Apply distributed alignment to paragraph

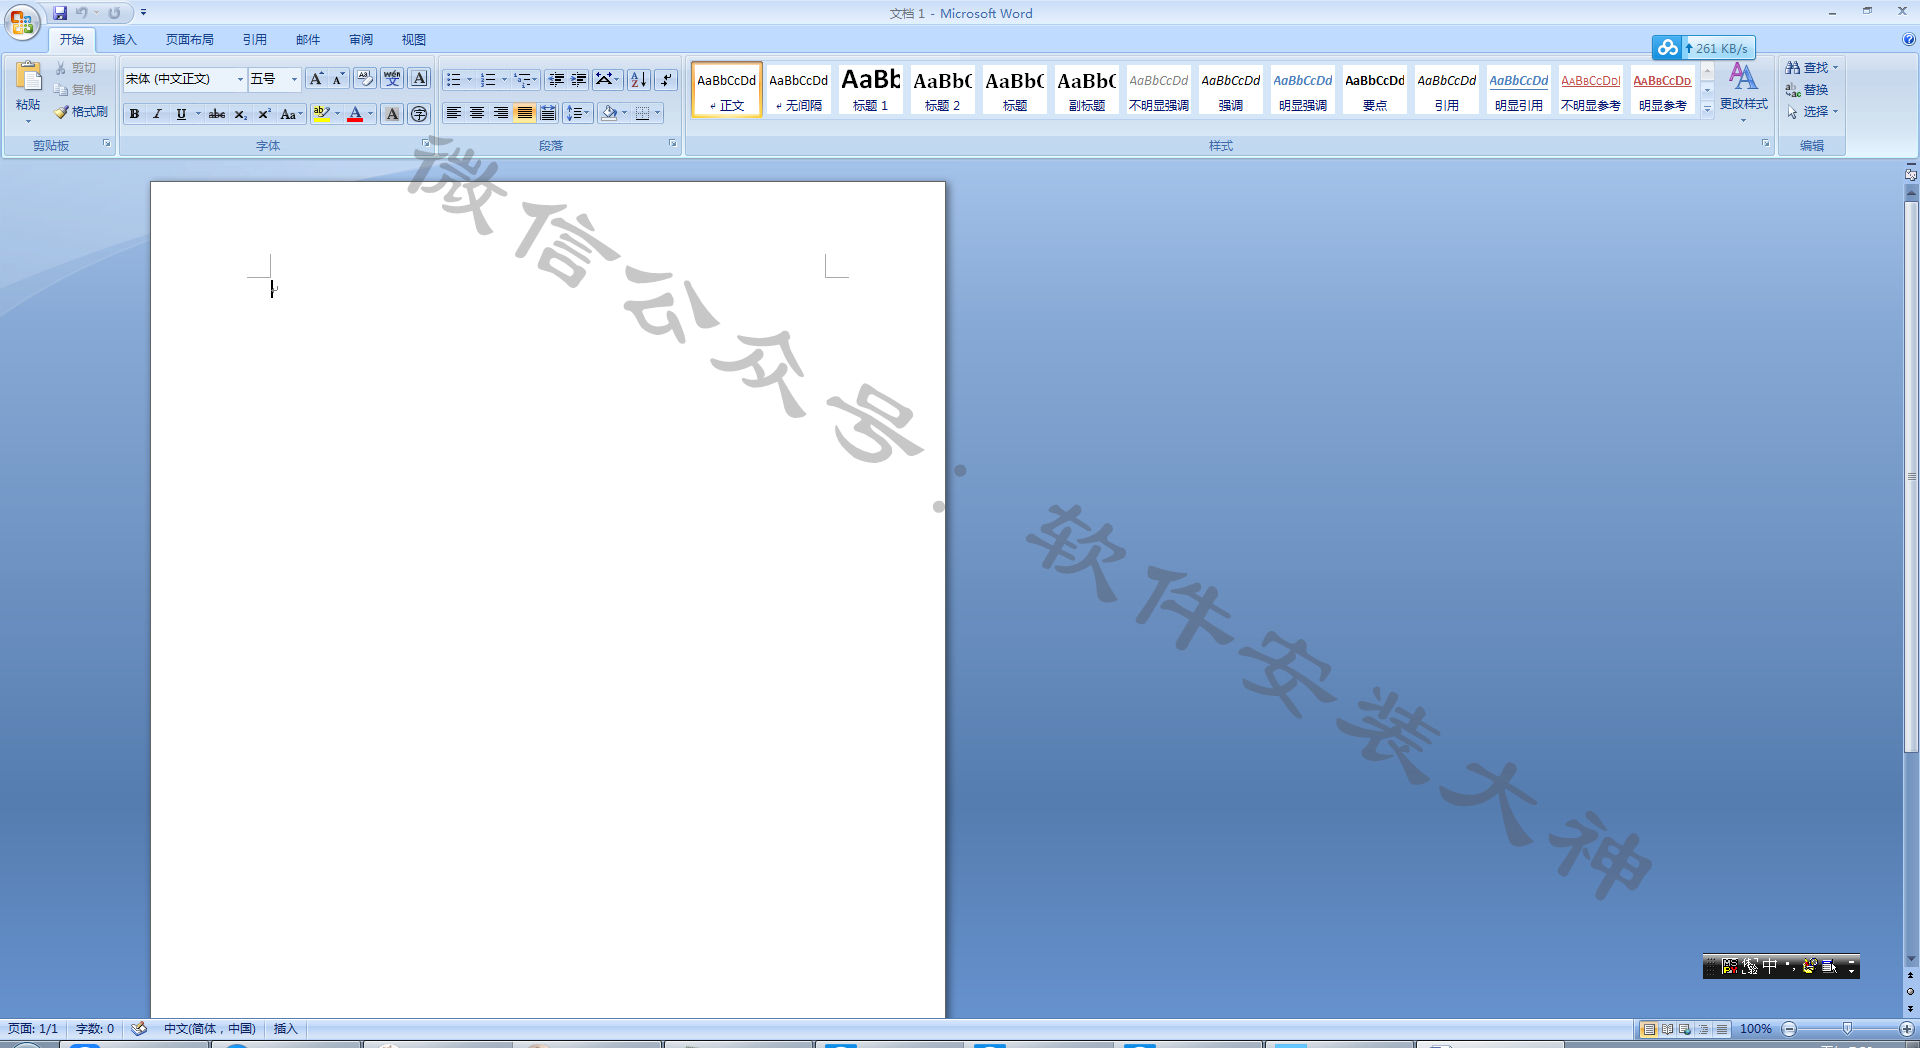click(x=548, y=114)
